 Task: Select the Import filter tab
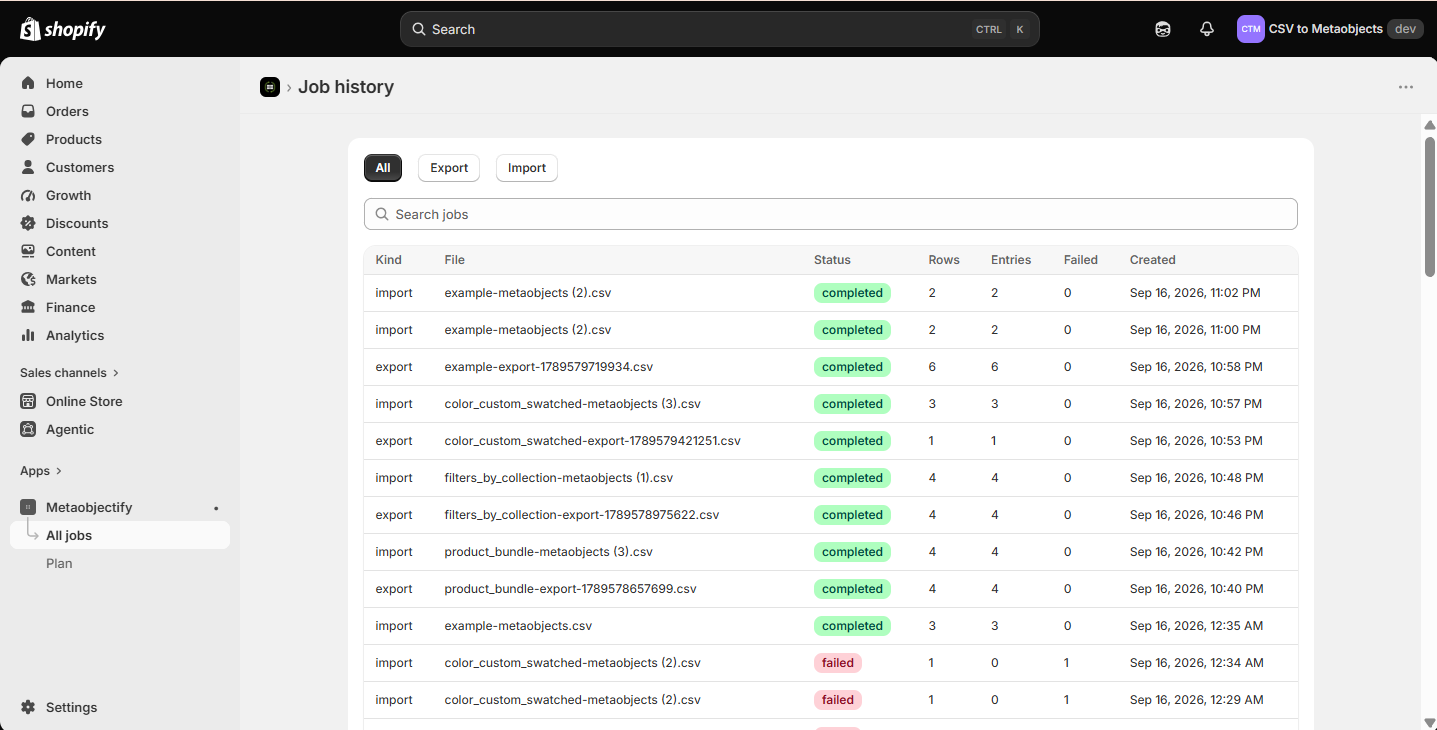pyautogui.click(x=527, y=168)
